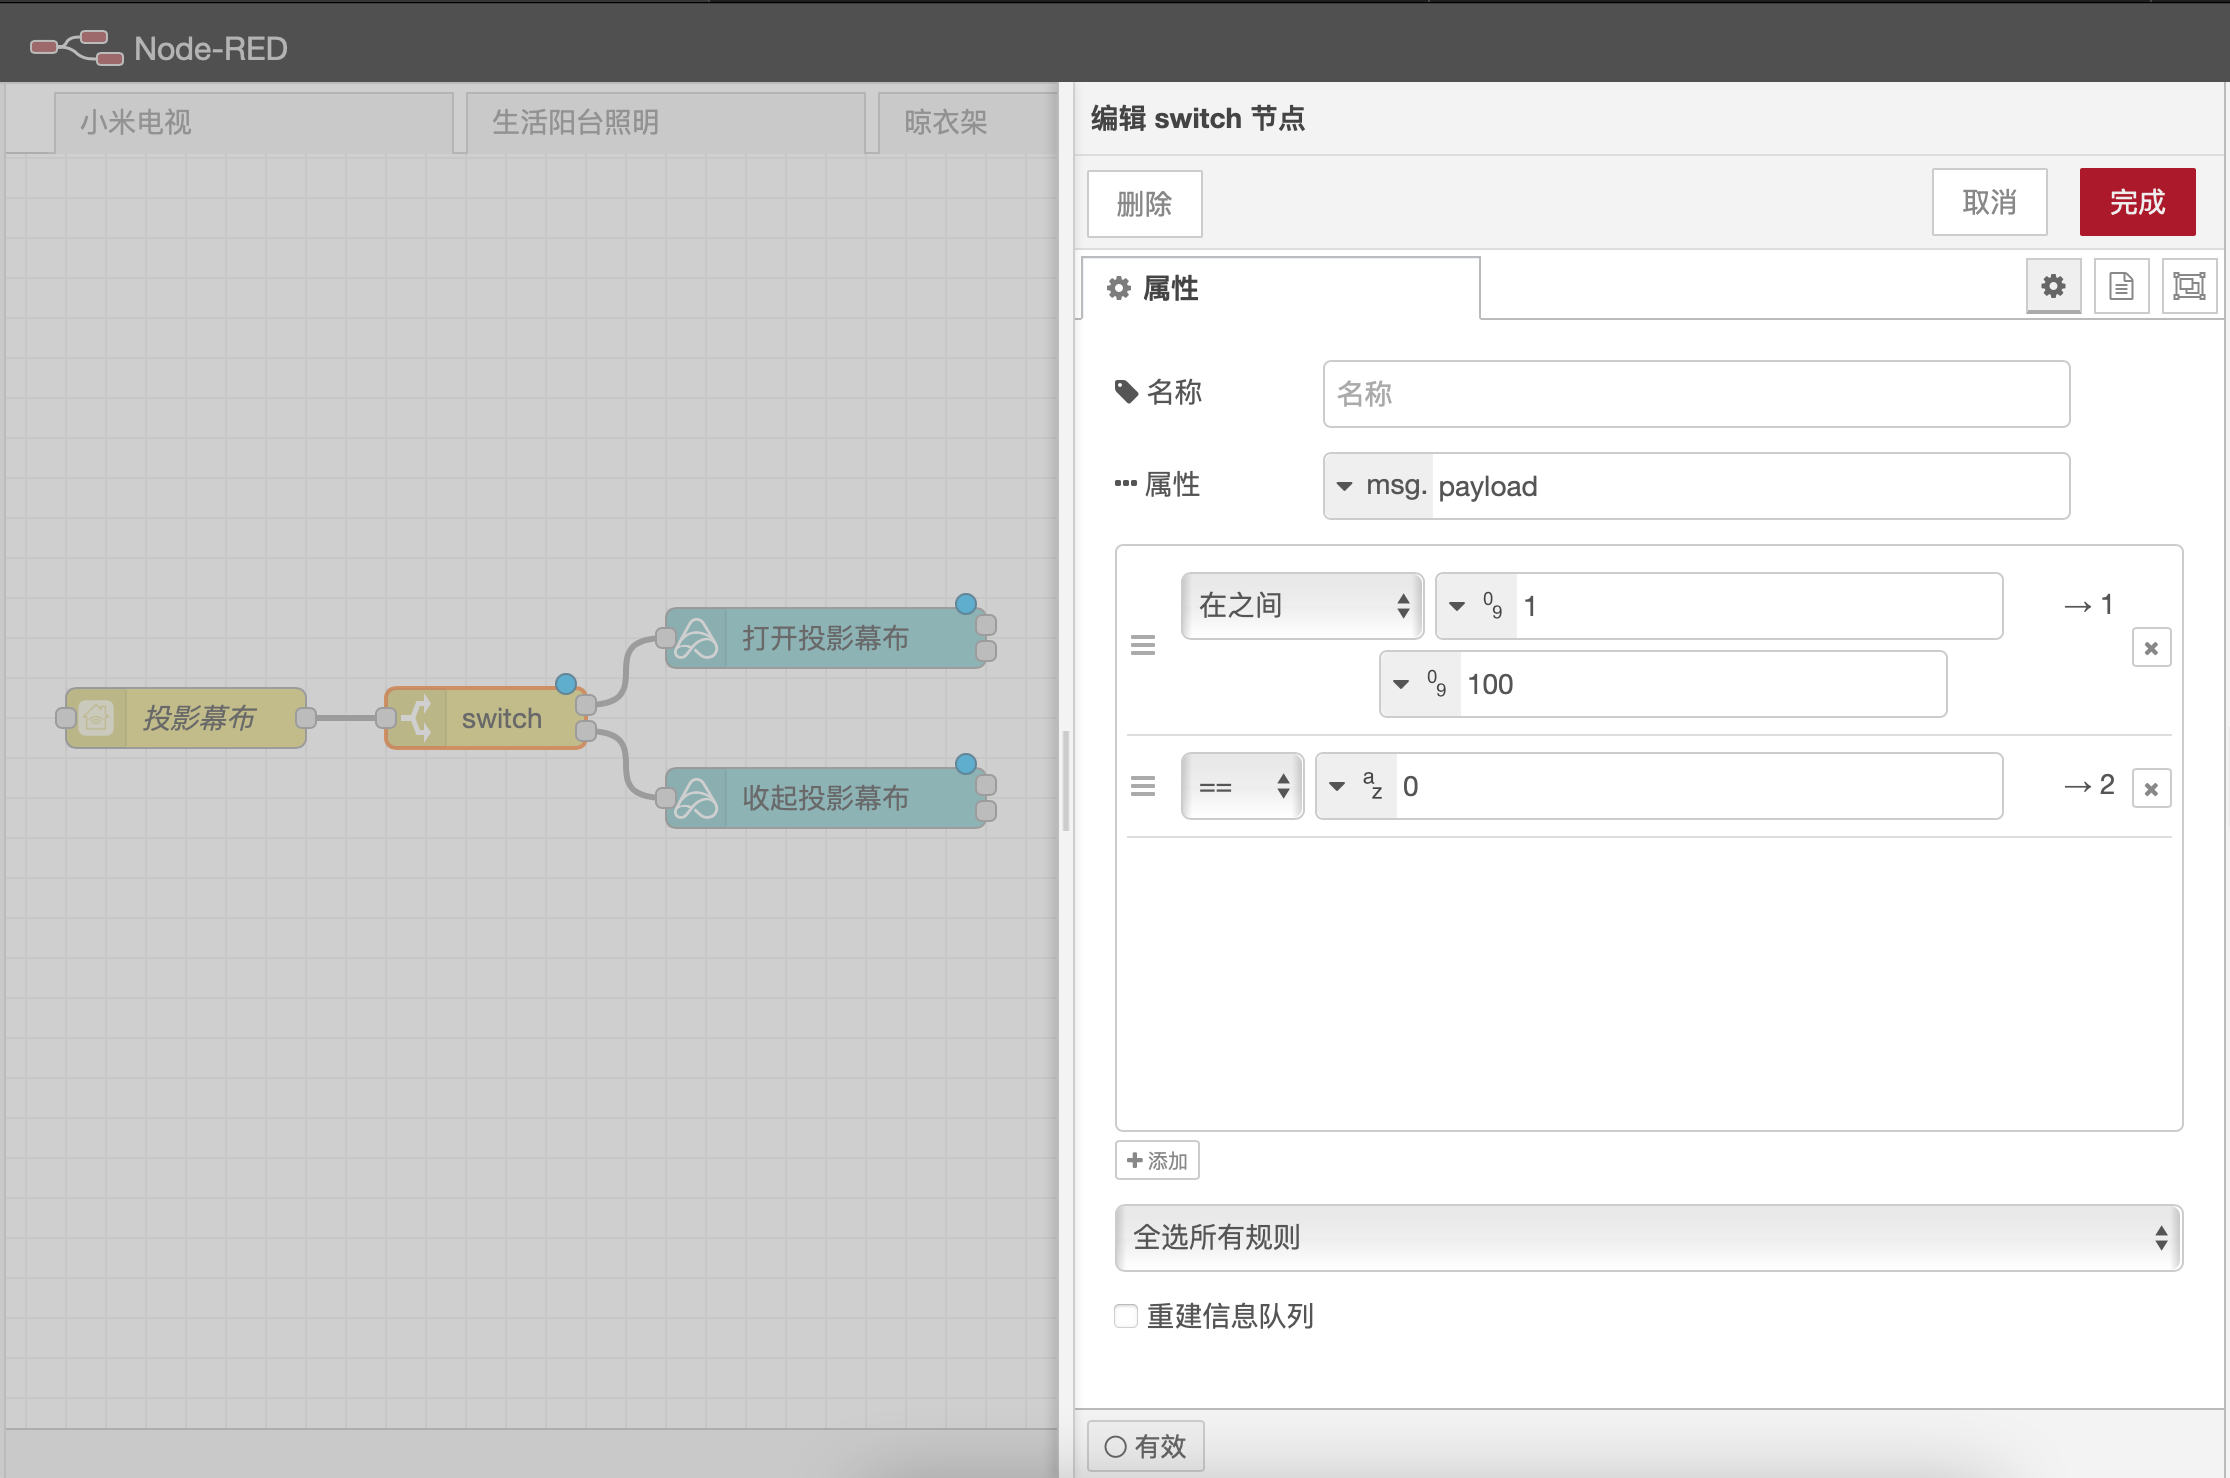2230x1478 pixels.
Task: Toggle the 重建信息队列 checkbox
Action: click(1126, 1316)
